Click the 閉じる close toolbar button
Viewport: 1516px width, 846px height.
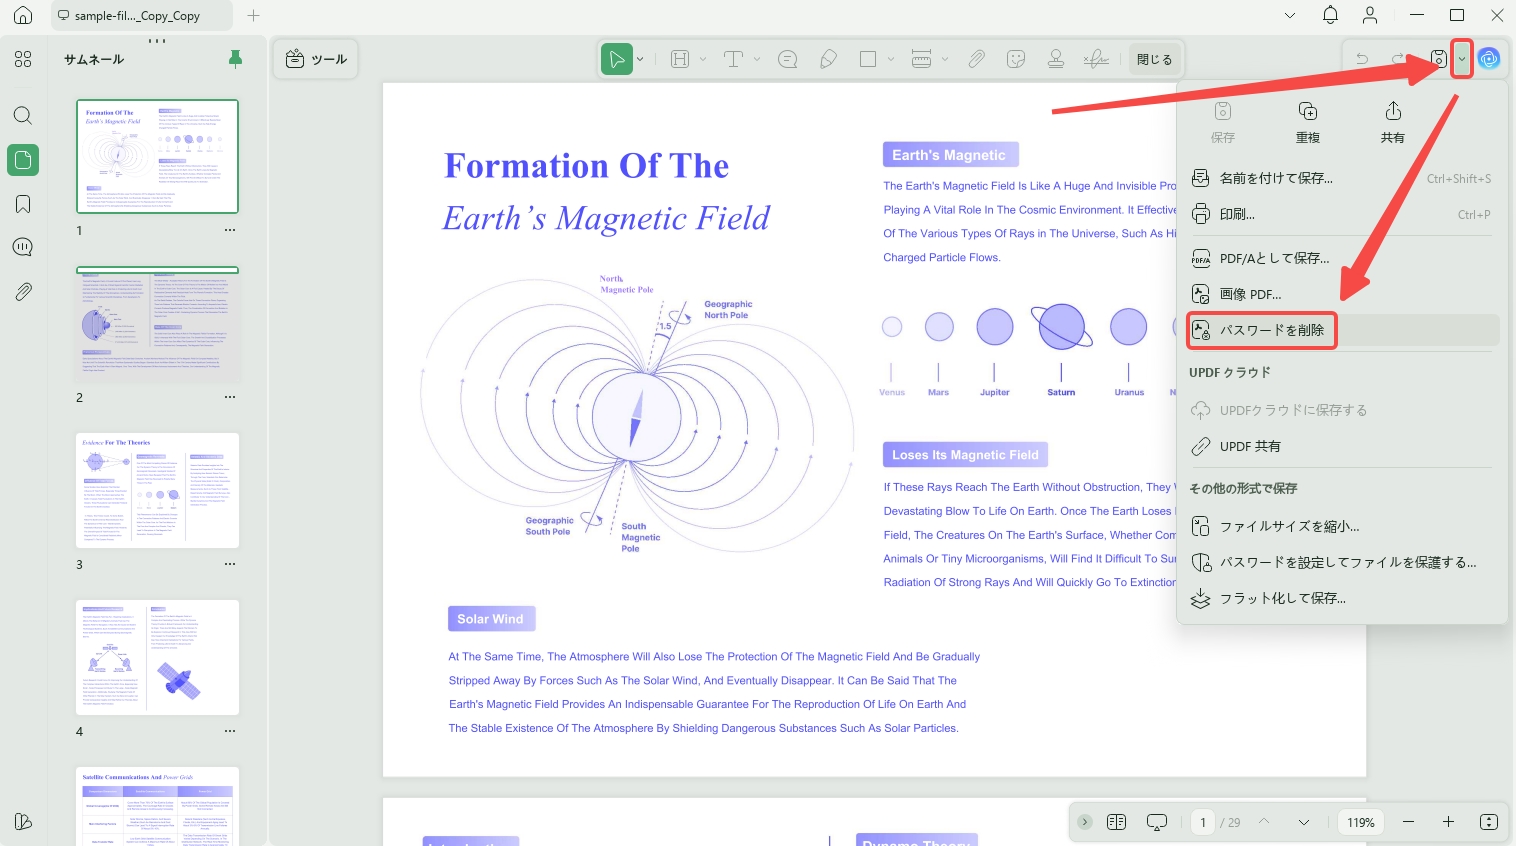pos(1155,59)
